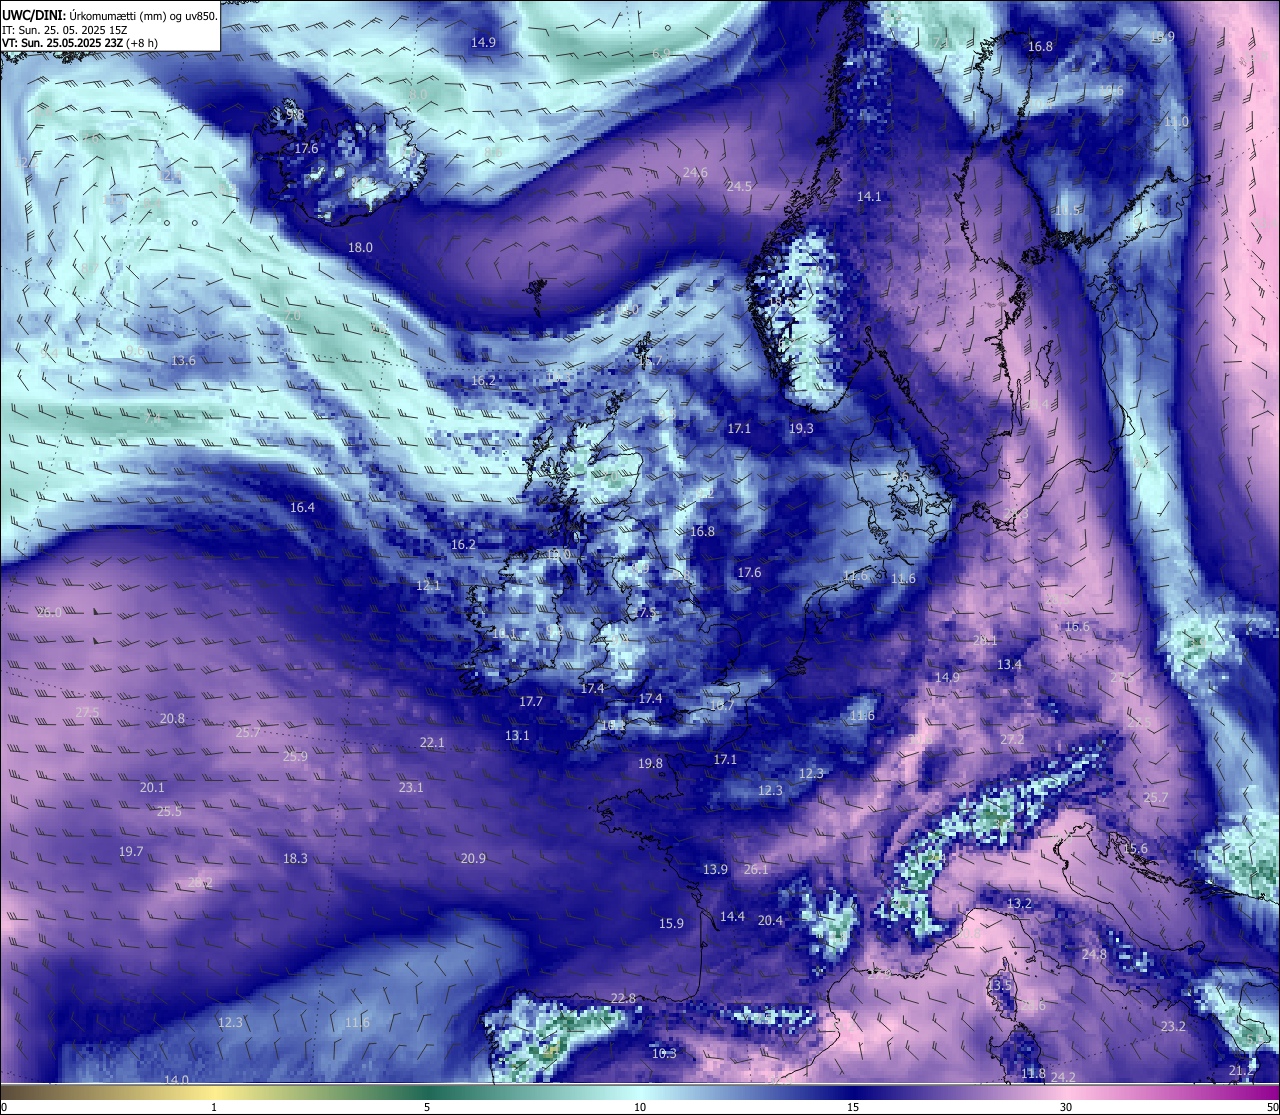This screenshot has width=1280, height=1115.
Task: Click the 24.2 value label
Action: [x=1063, y=1077]
